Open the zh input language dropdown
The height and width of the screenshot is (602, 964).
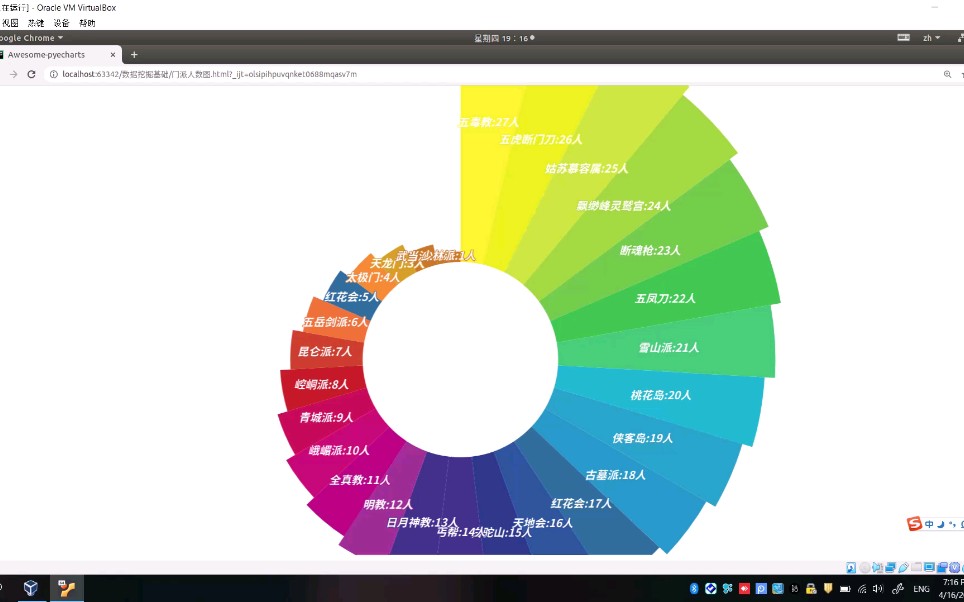point(931,38)
